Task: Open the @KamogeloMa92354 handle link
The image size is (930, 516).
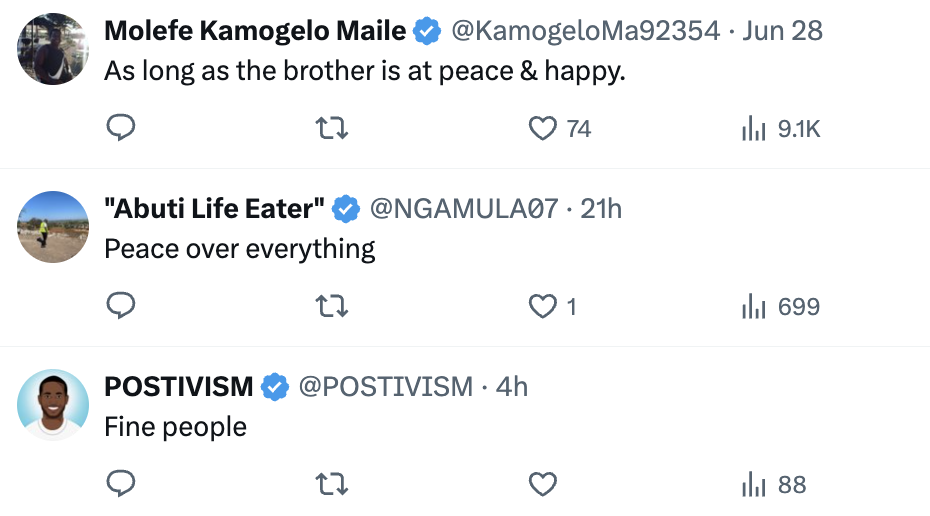Action: [x=585, y=31]
